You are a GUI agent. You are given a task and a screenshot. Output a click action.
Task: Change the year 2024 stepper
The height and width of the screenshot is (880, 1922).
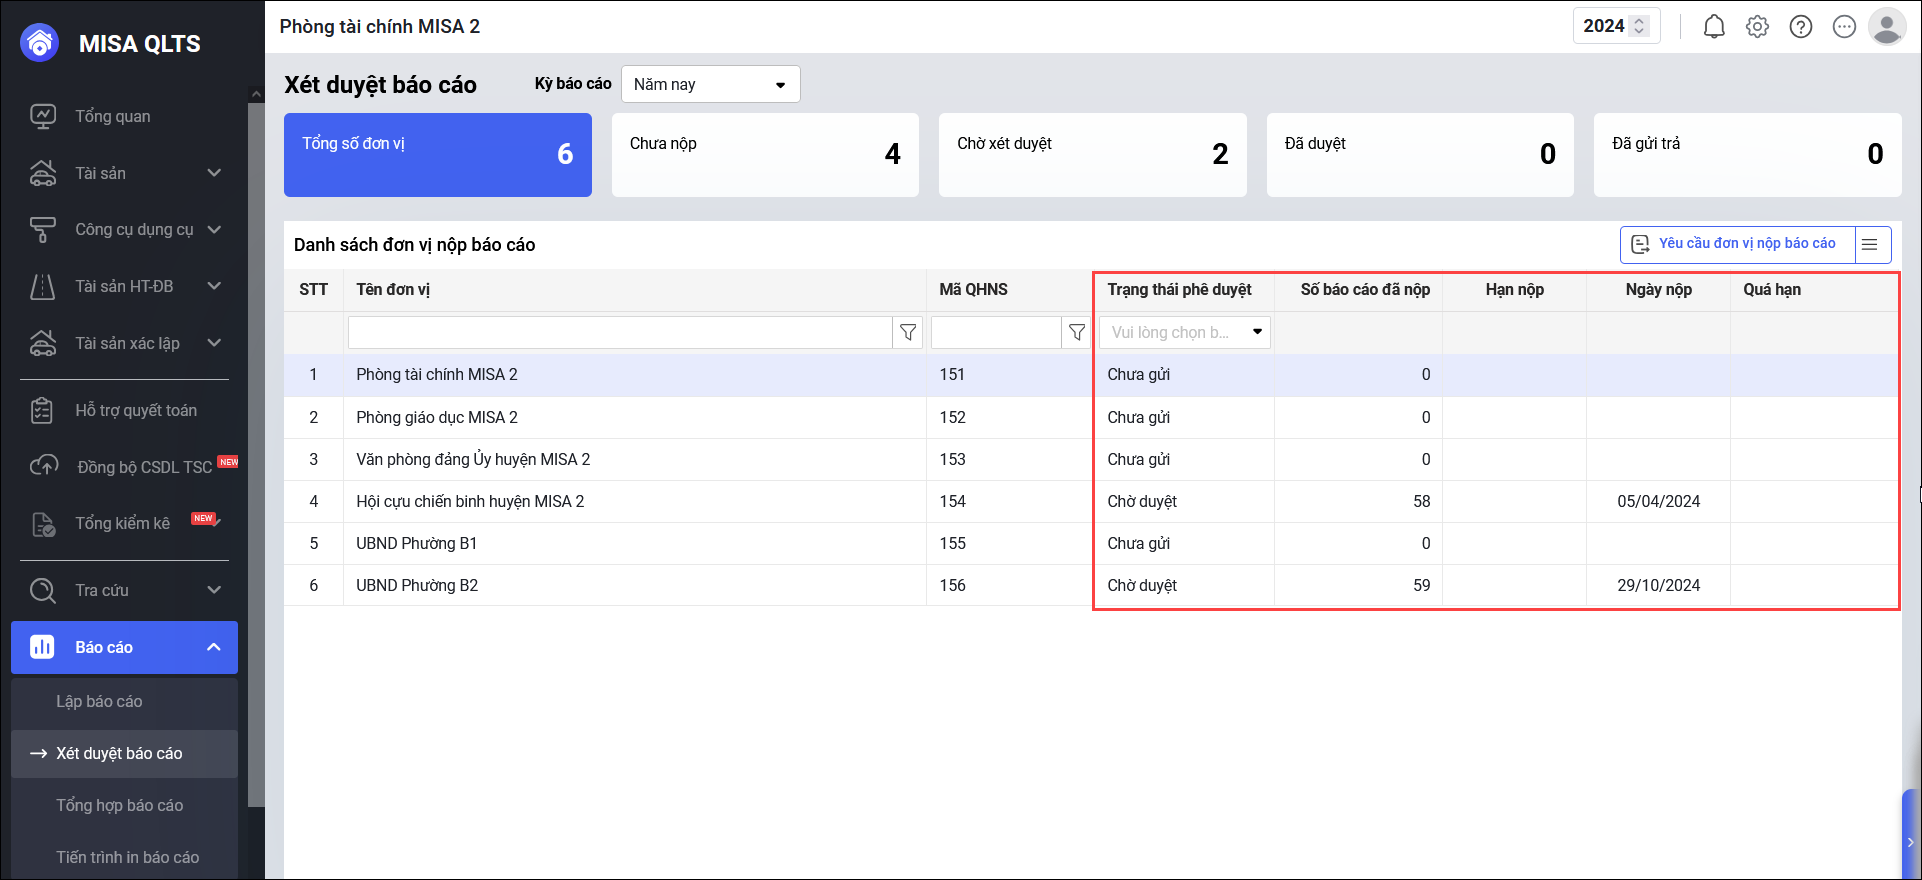pos(1639,26)
